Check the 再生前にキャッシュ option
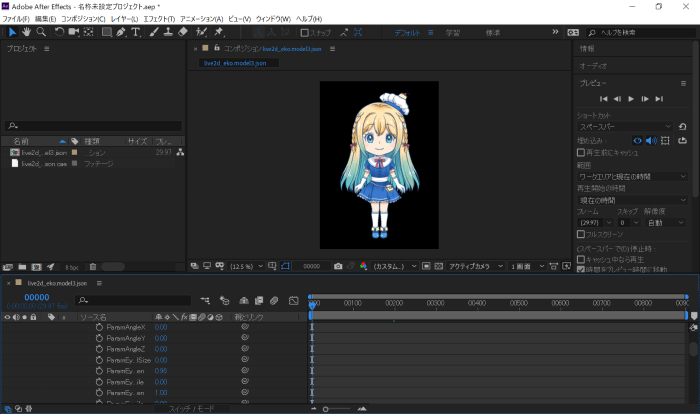Viewport: 700px width, 414px height. pyautogui.click(x=581, y=153)
